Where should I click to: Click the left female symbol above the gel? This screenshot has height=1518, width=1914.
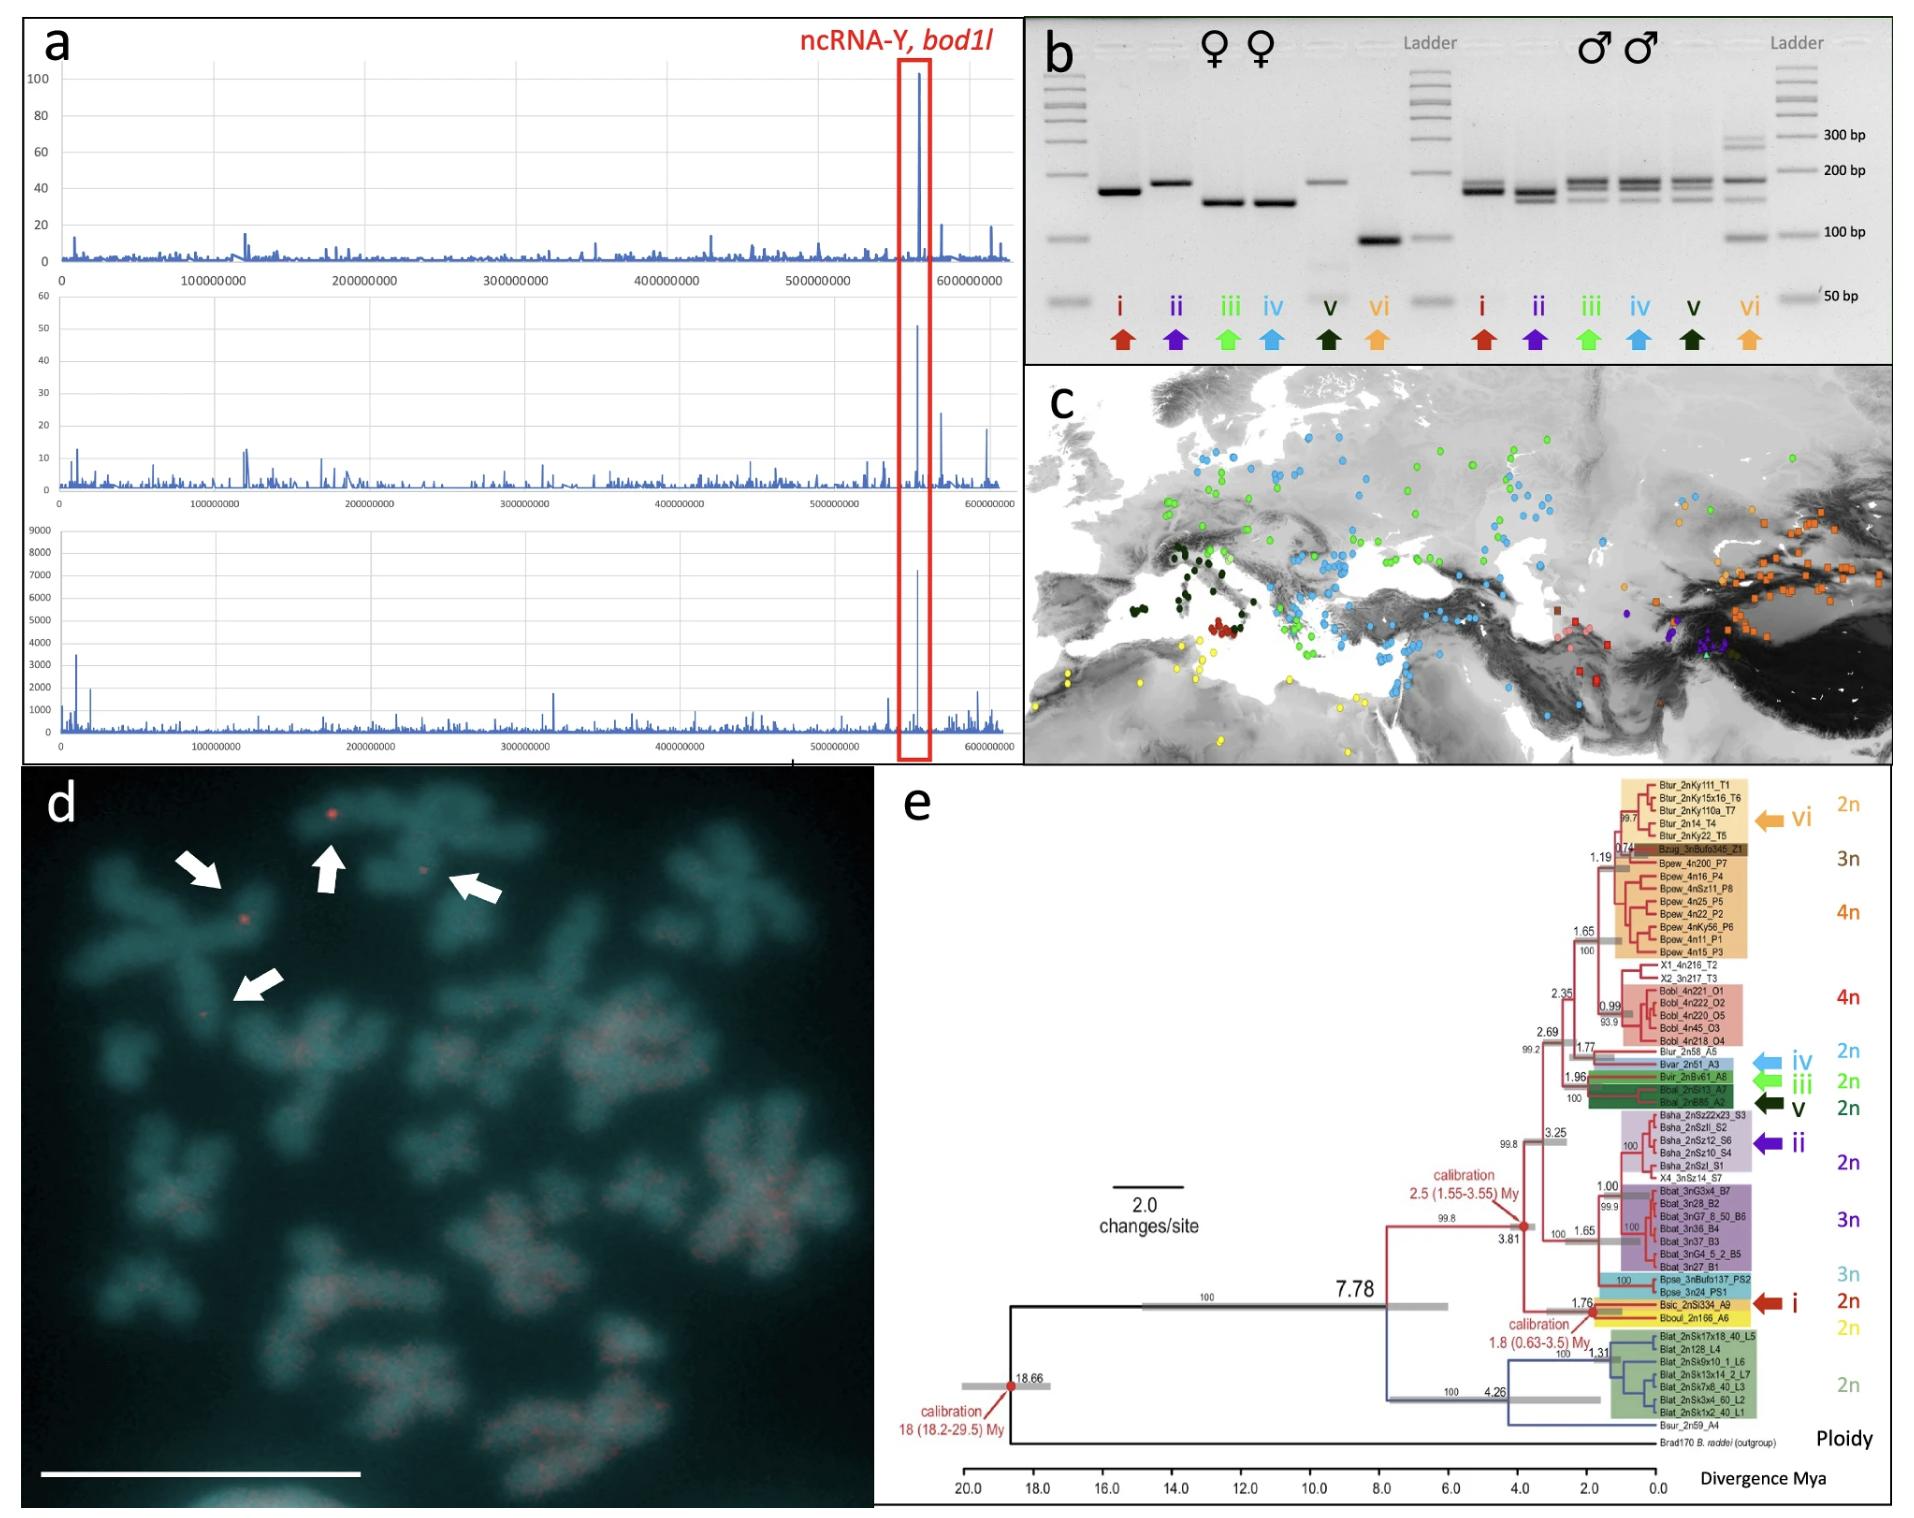(1214, 49)
